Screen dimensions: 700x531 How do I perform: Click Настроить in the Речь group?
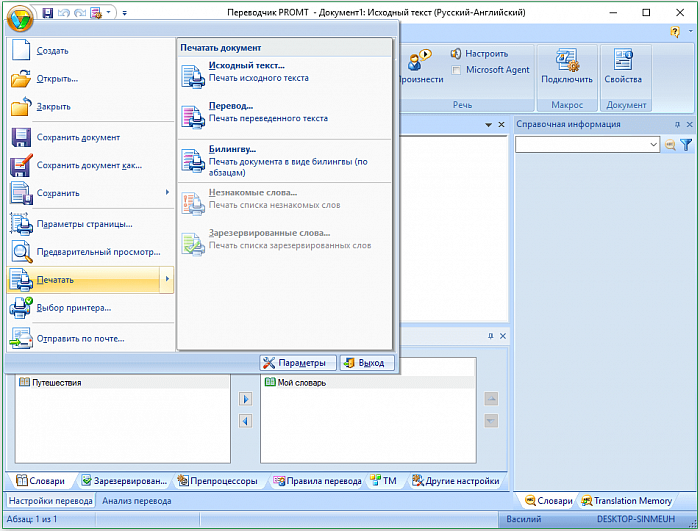479,54
